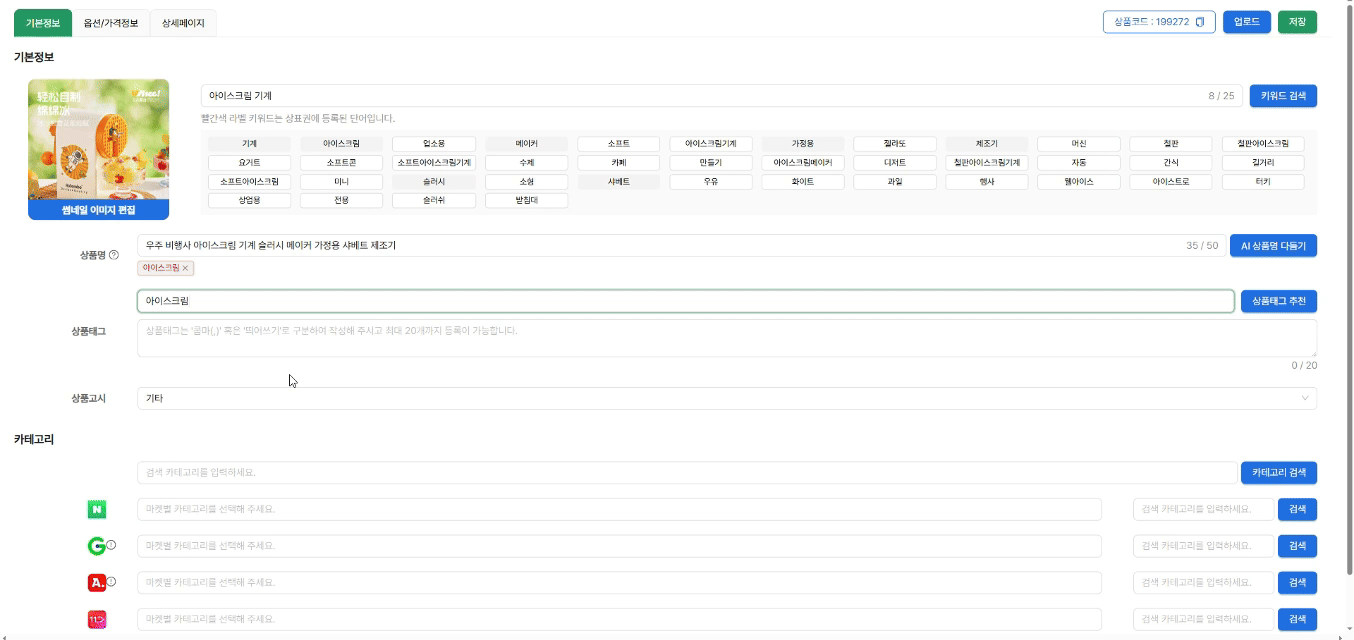Click the Gmarket logo icon
The image size is (1354, 640).
(x=96, y=546)
